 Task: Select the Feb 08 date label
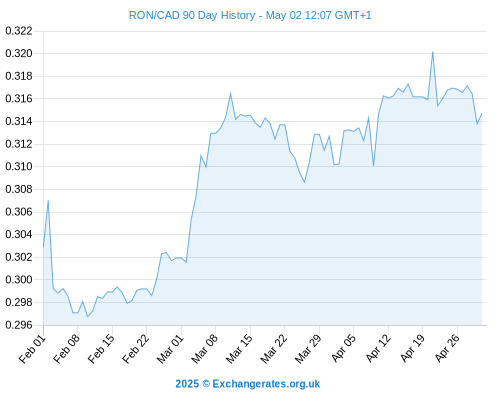pyautogui.click(x=67, y=349)
